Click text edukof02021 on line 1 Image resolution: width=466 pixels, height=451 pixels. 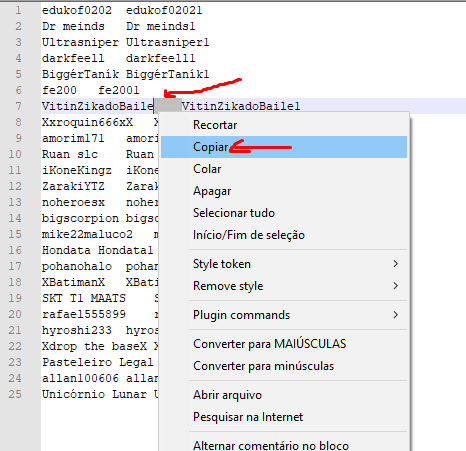point(164,10)
